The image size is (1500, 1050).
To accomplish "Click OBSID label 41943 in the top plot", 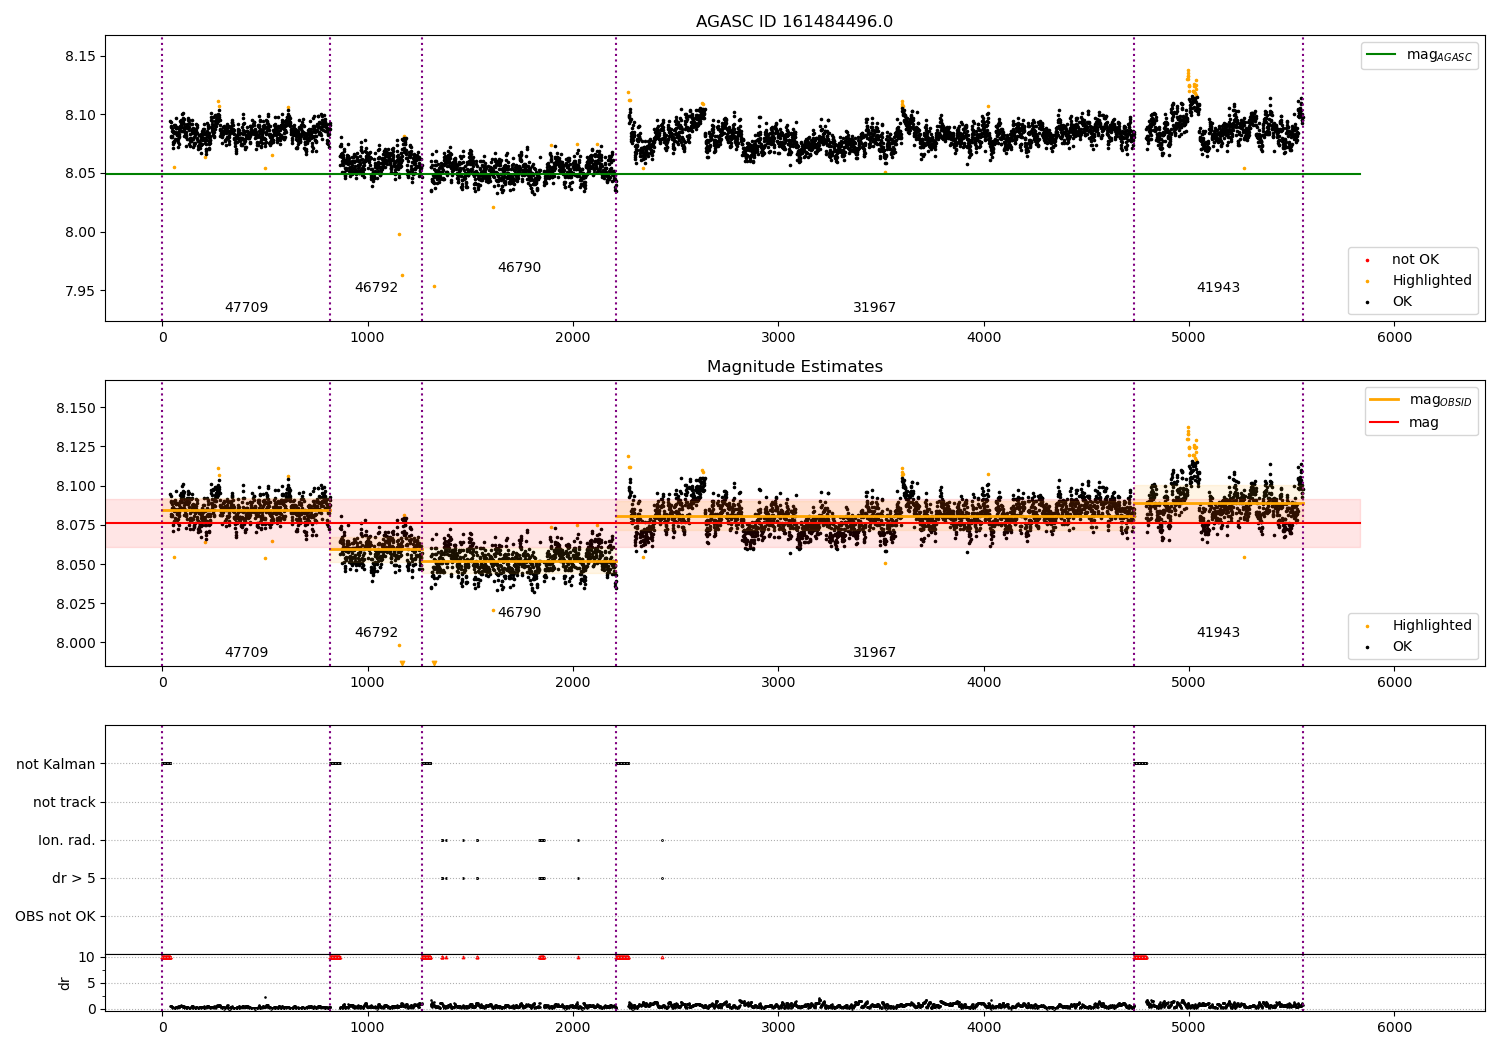I will (x=1218, y=288).
